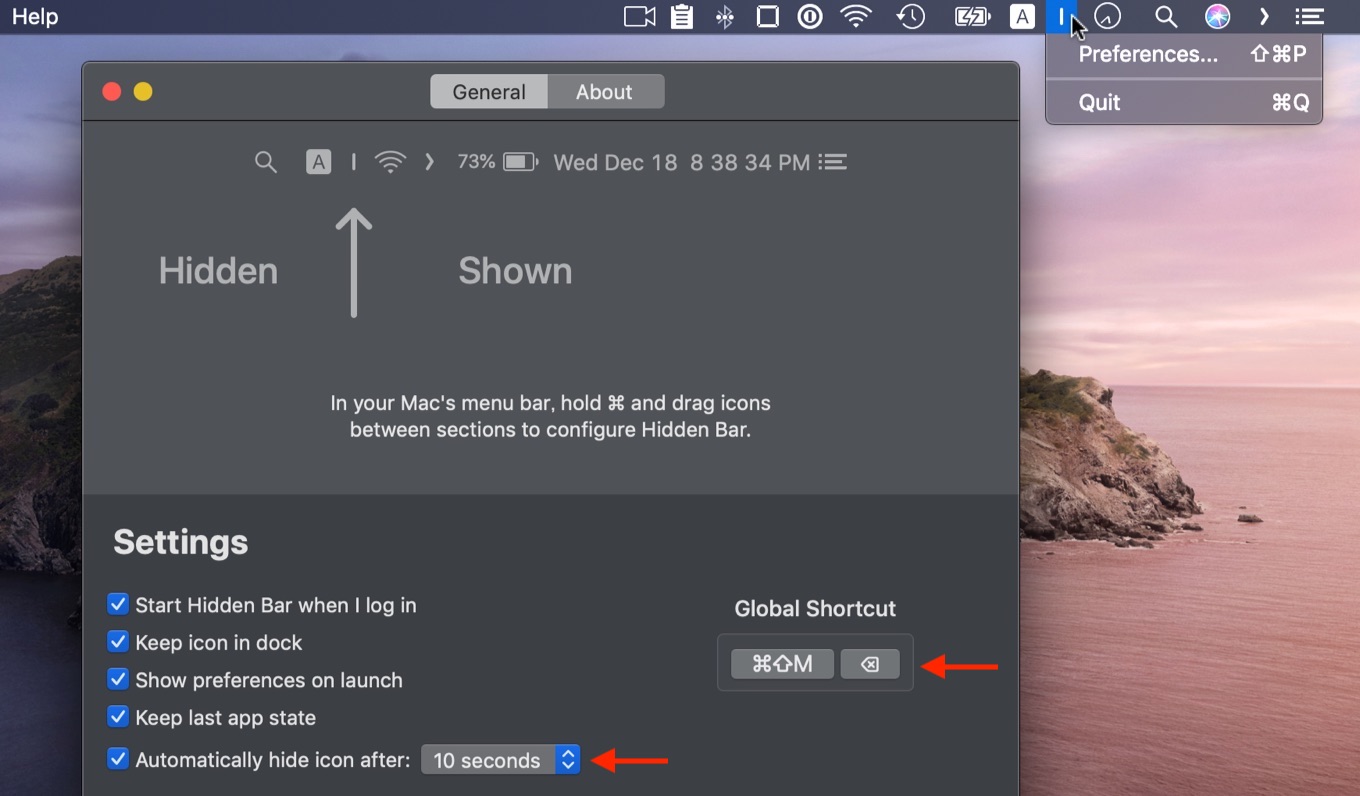Click the Hidden Bar separator icon in menu bar
Screen dimensions: 1360x796
pos(1061,17)
